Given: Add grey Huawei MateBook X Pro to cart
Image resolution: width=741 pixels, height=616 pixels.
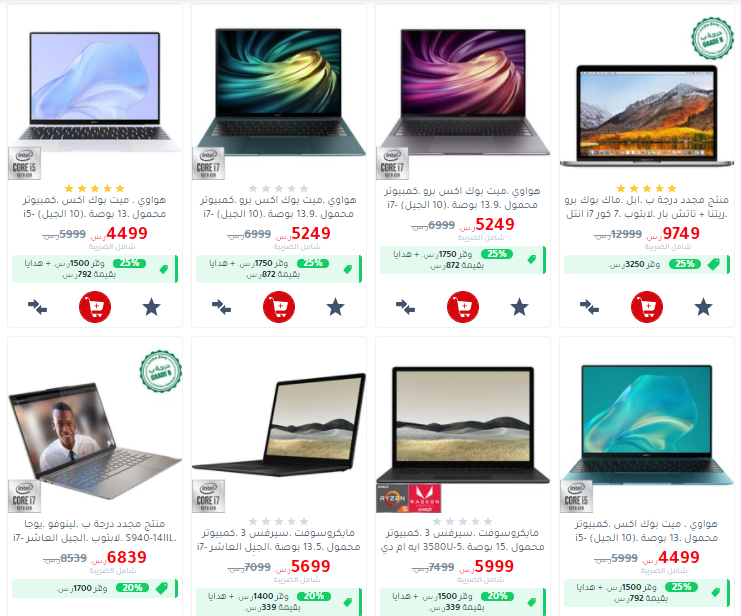Looking at the screenshot, I should click(463, 307).
